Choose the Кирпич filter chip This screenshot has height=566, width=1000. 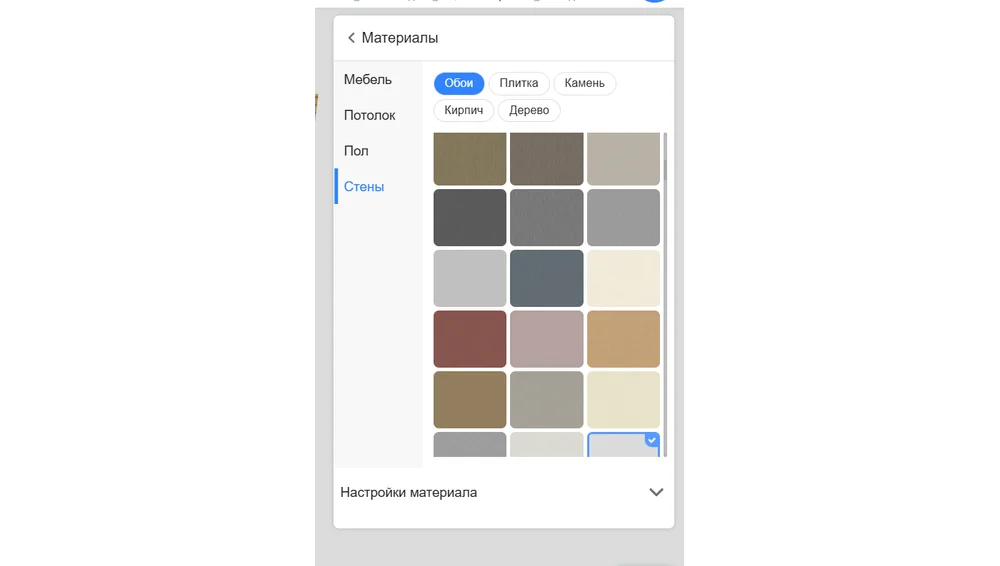[464, 110]
